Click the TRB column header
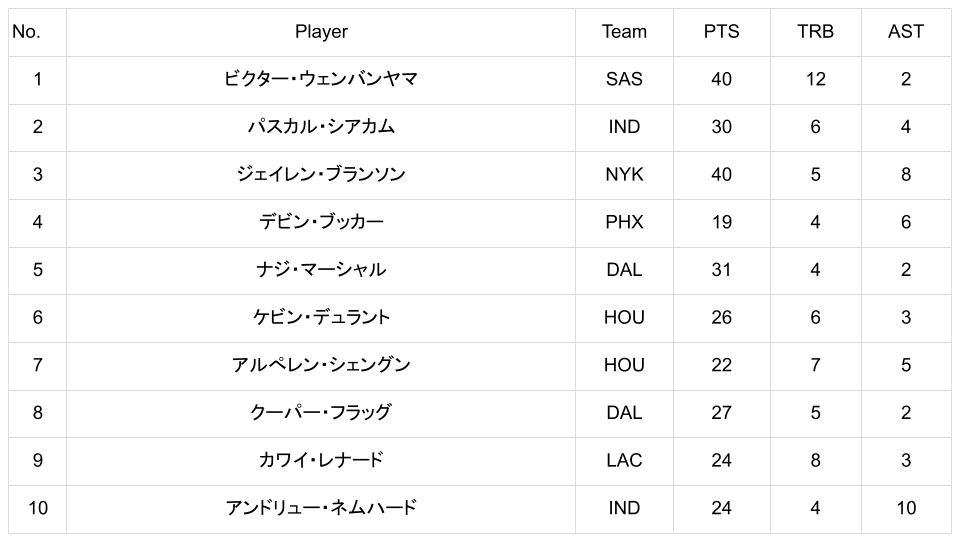This screenshot has width=960, height=540. pyautogui.click(x=815, y=32)
